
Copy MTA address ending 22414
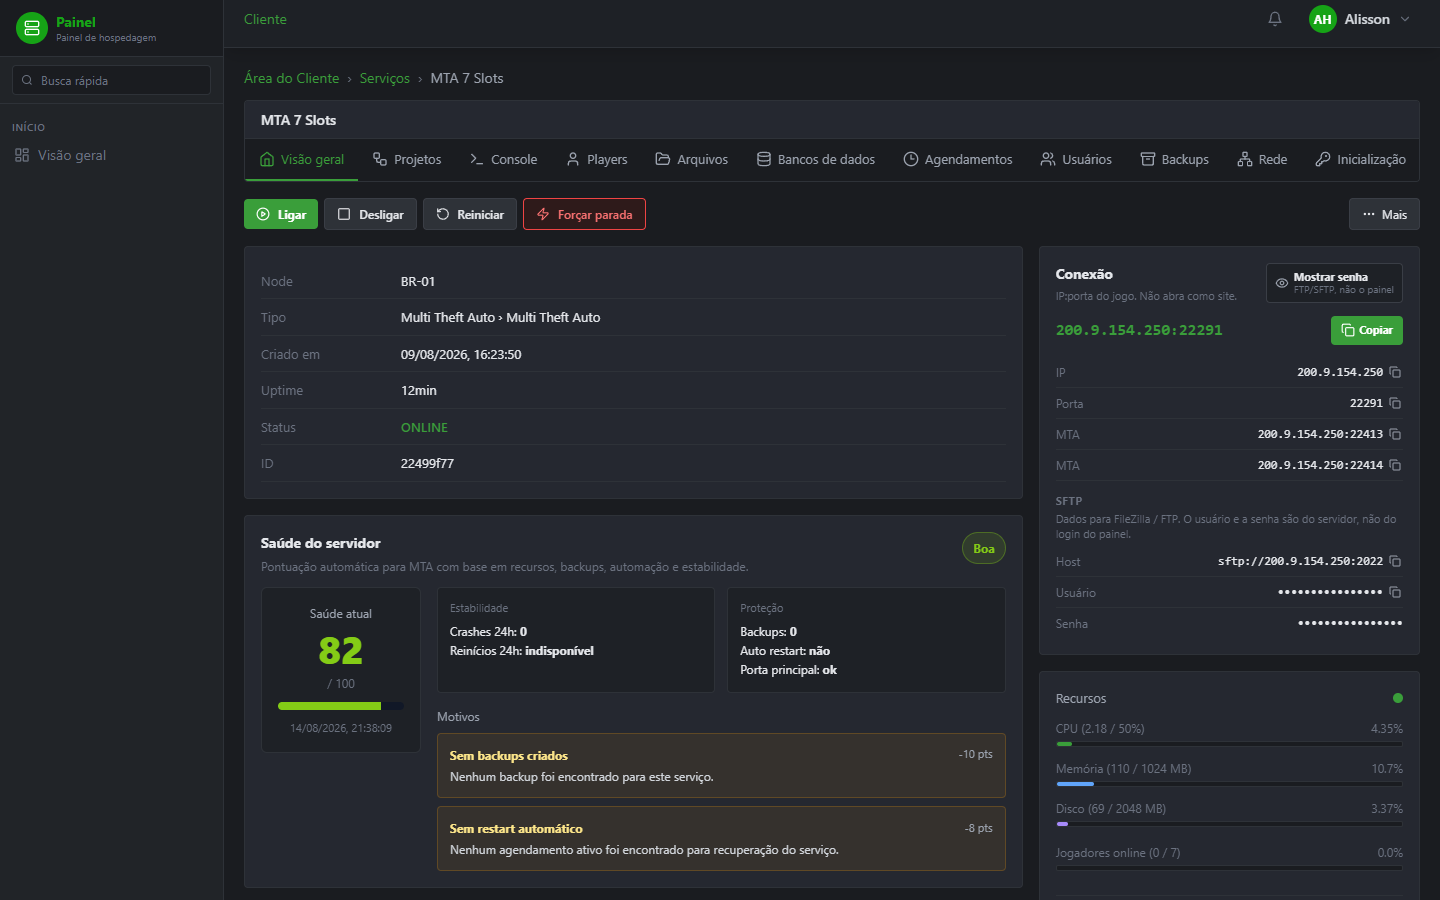pos(1395,465)
